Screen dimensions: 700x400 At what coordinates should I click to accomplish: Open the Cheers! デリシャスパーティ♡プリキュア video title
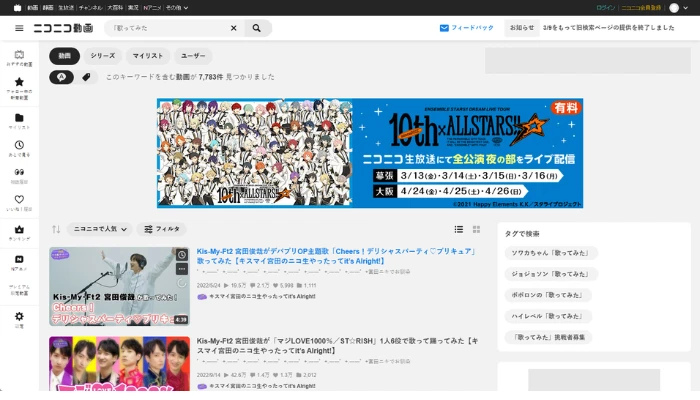click(336, 256)
